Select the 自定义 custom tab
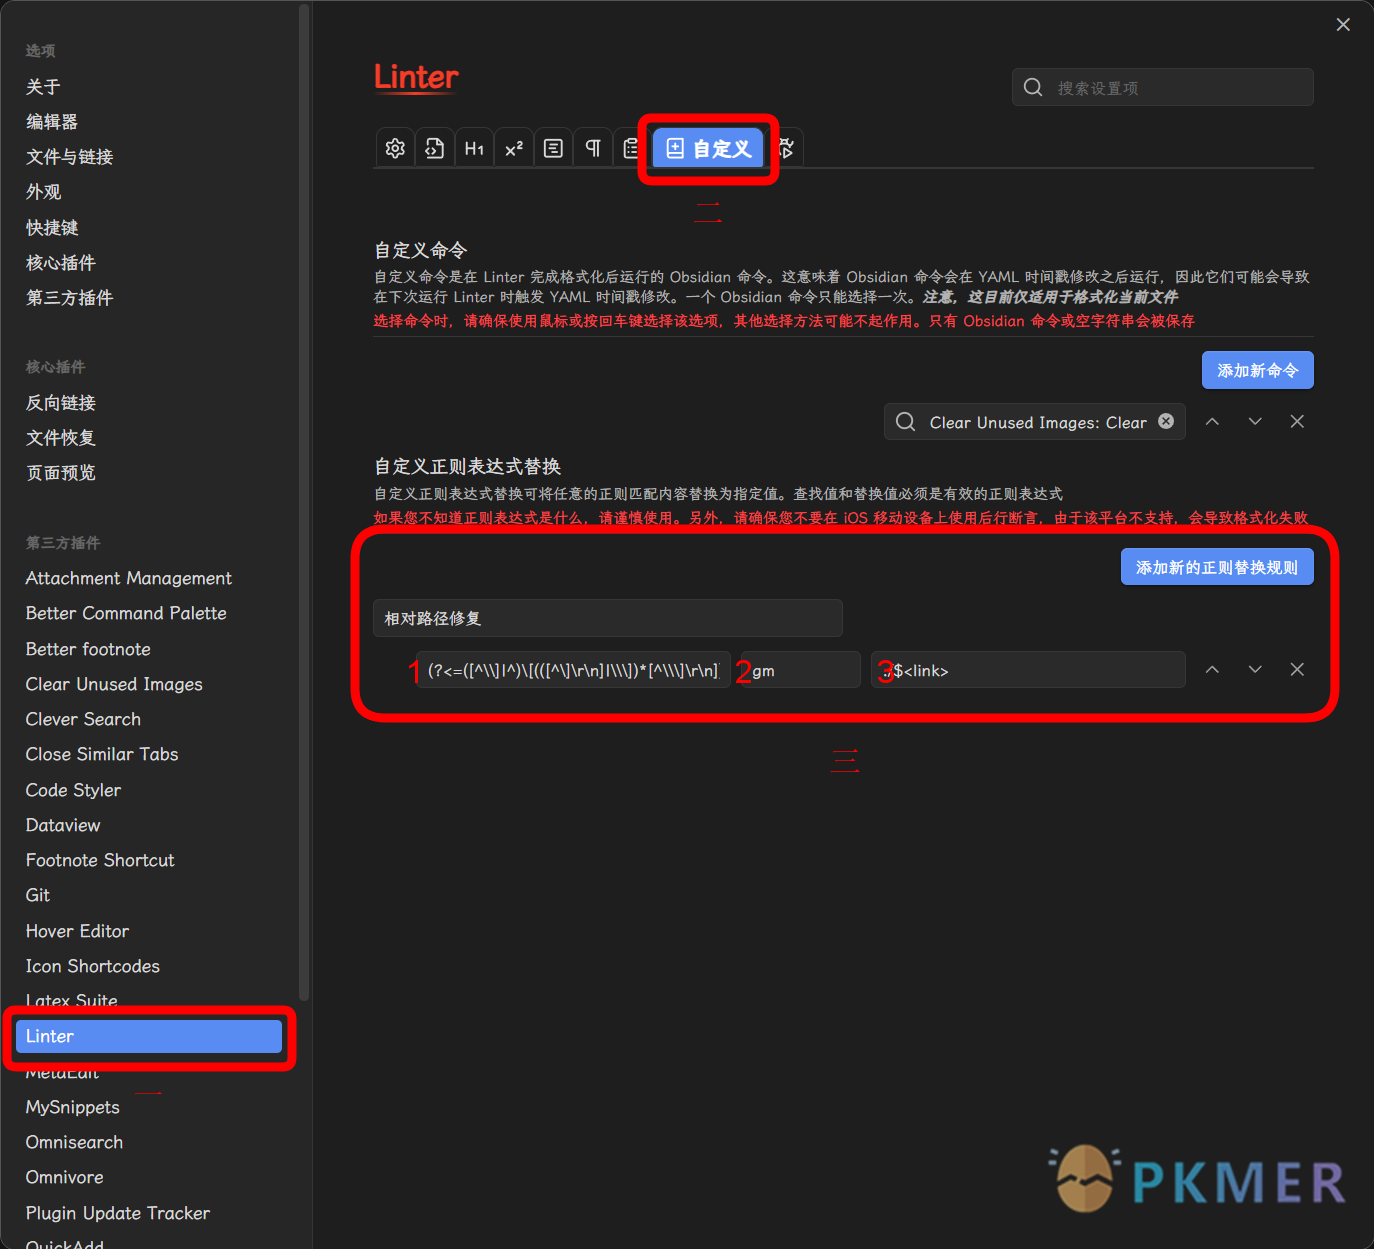Image resolution: width=1374 pixels, height=1249 pixels. coord(708,148)
